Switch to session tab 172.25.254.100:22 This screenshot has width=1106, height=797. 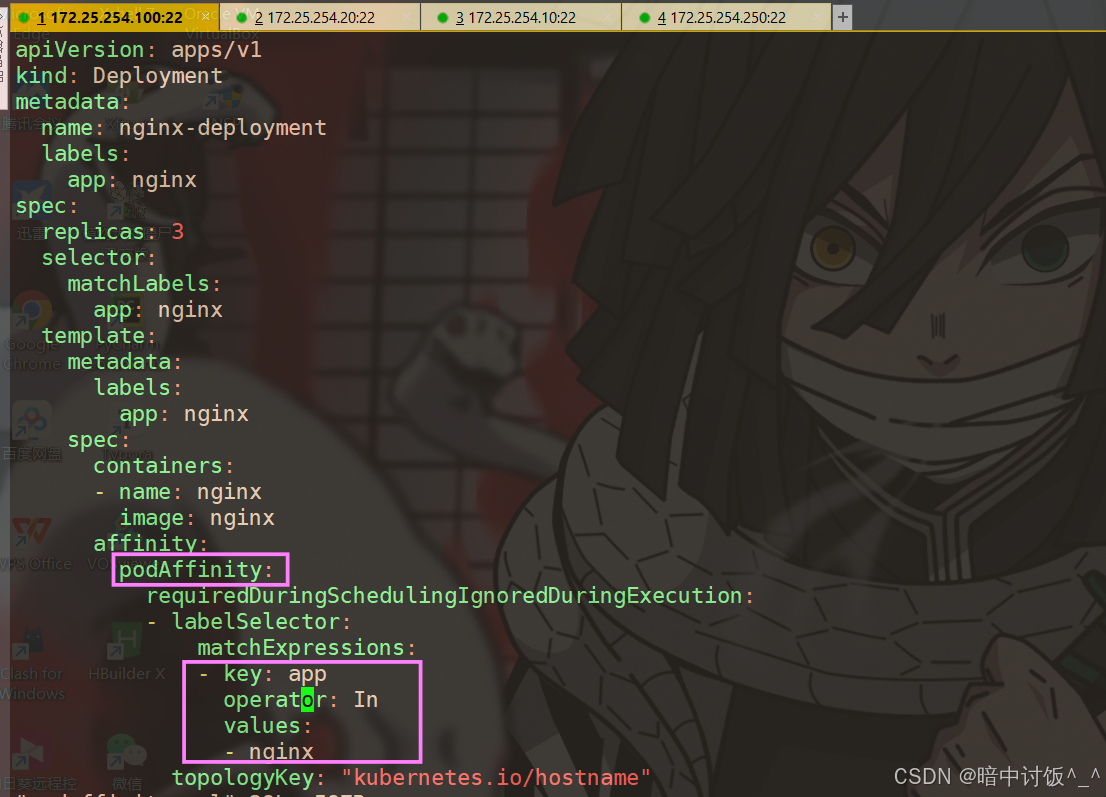[x=116, y=18]
